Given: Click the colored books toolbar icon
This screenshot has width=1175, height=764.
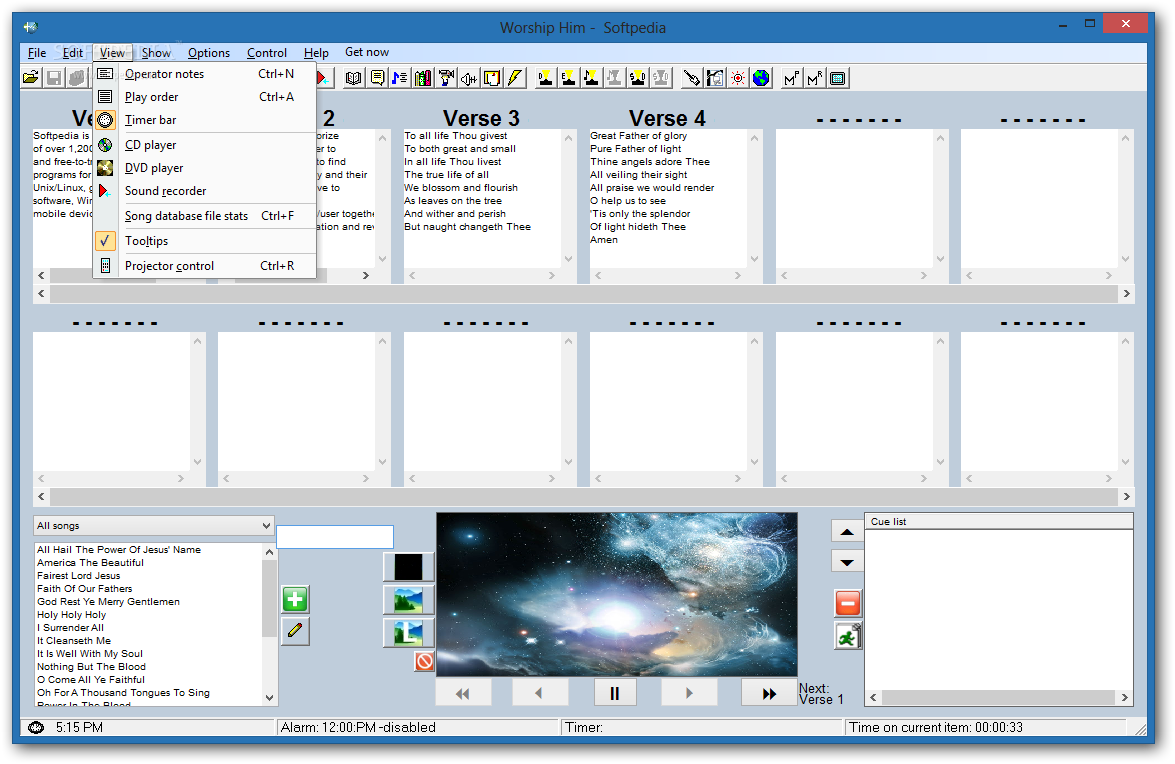Looking at the screenshot, I should 423,78.
